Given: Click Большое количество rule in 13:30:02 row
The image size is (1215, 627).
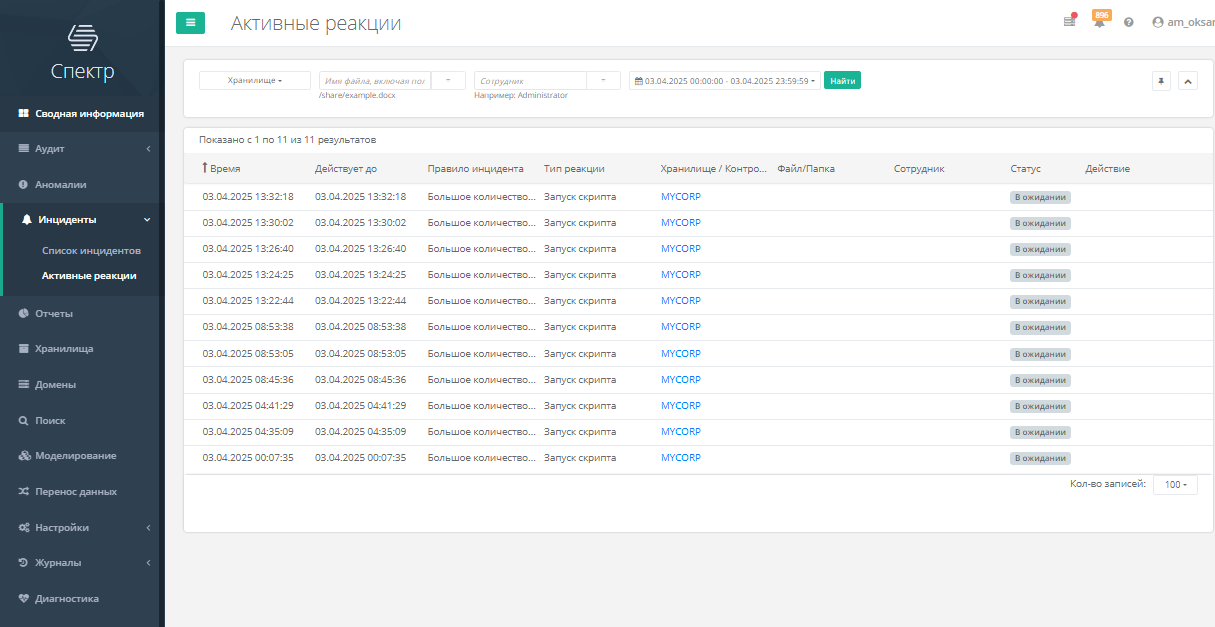Looking at the screenshot, I should (x=482, y=223).
